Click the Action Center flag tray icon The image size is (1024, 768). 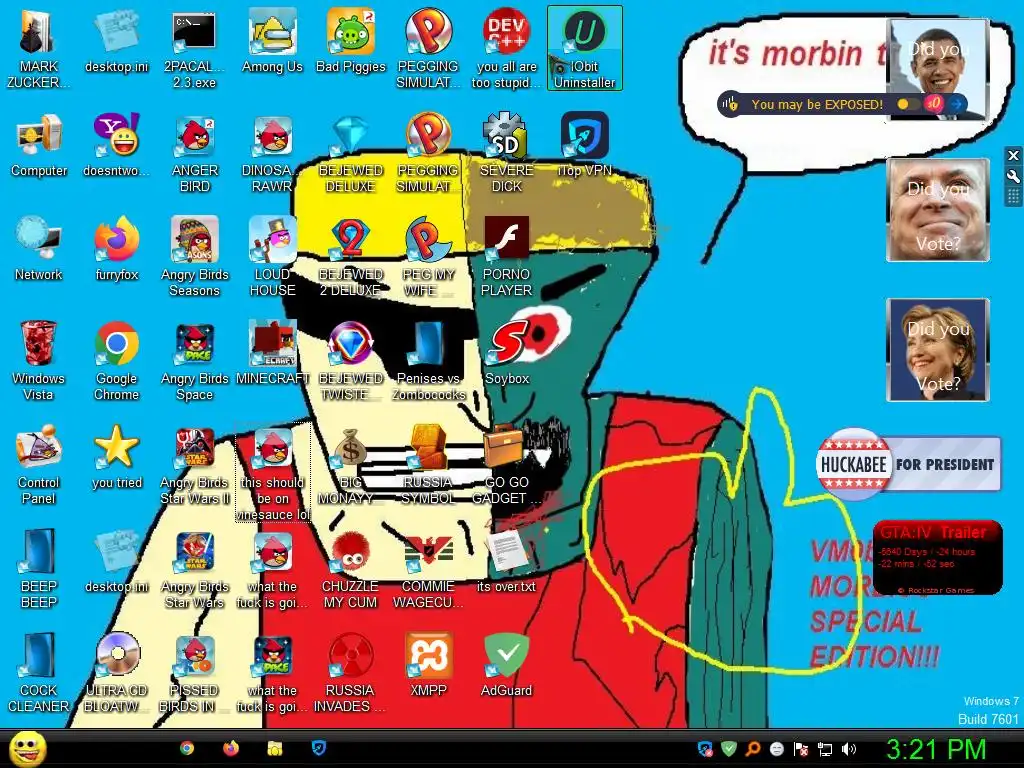tap(801, 749)
